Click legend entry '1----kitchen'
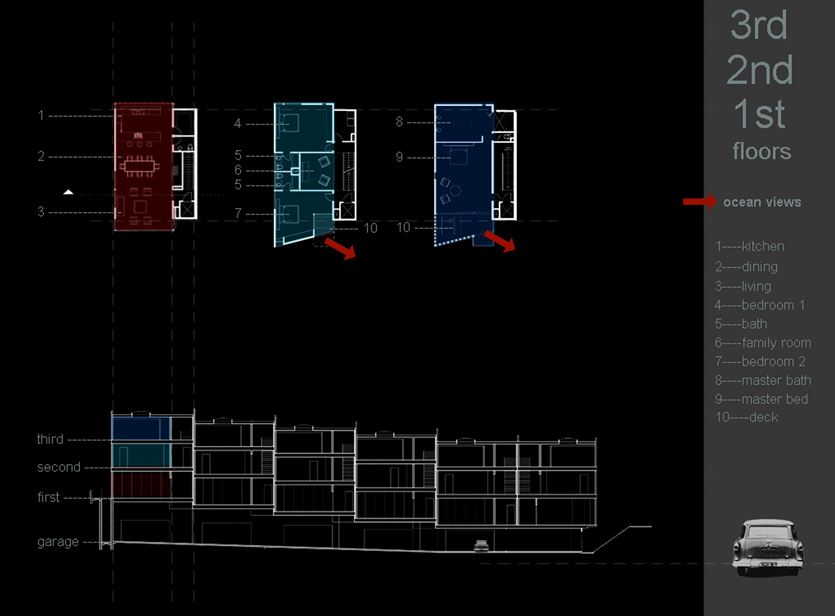This screenshot has width=835, height=616. tap(749, 247)
